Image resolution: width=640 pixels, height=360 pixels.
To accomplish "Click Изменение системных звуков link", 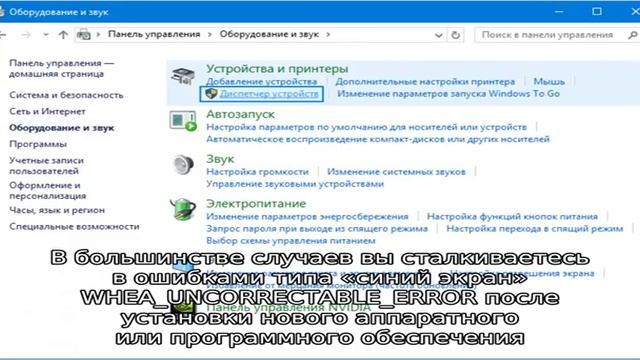I will (x=396, y=172).
